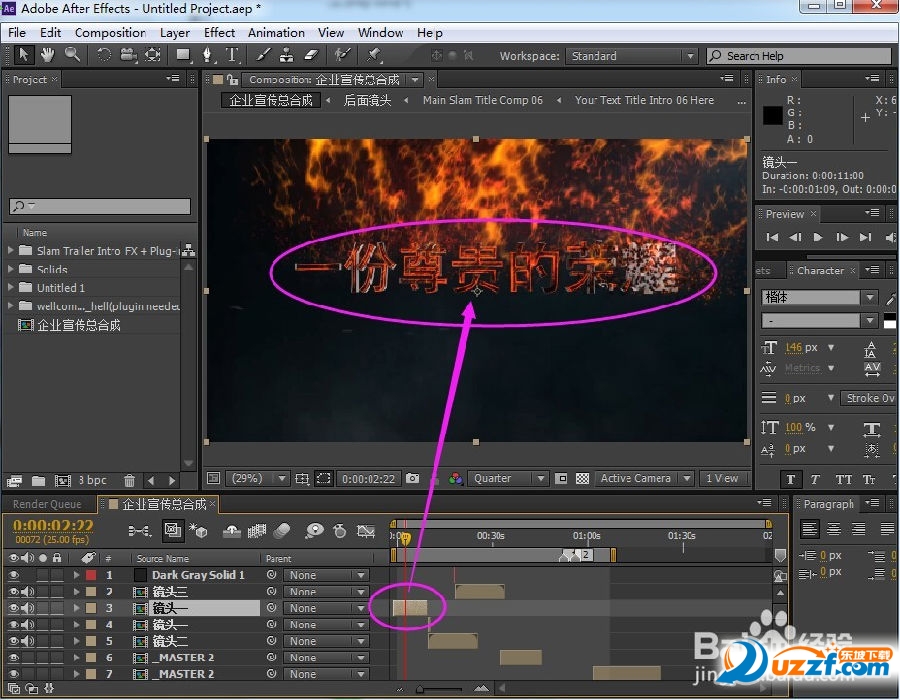Select the Clone Stamp tool
Viewport: 900px width, 700px height.
tap(286, 55)
